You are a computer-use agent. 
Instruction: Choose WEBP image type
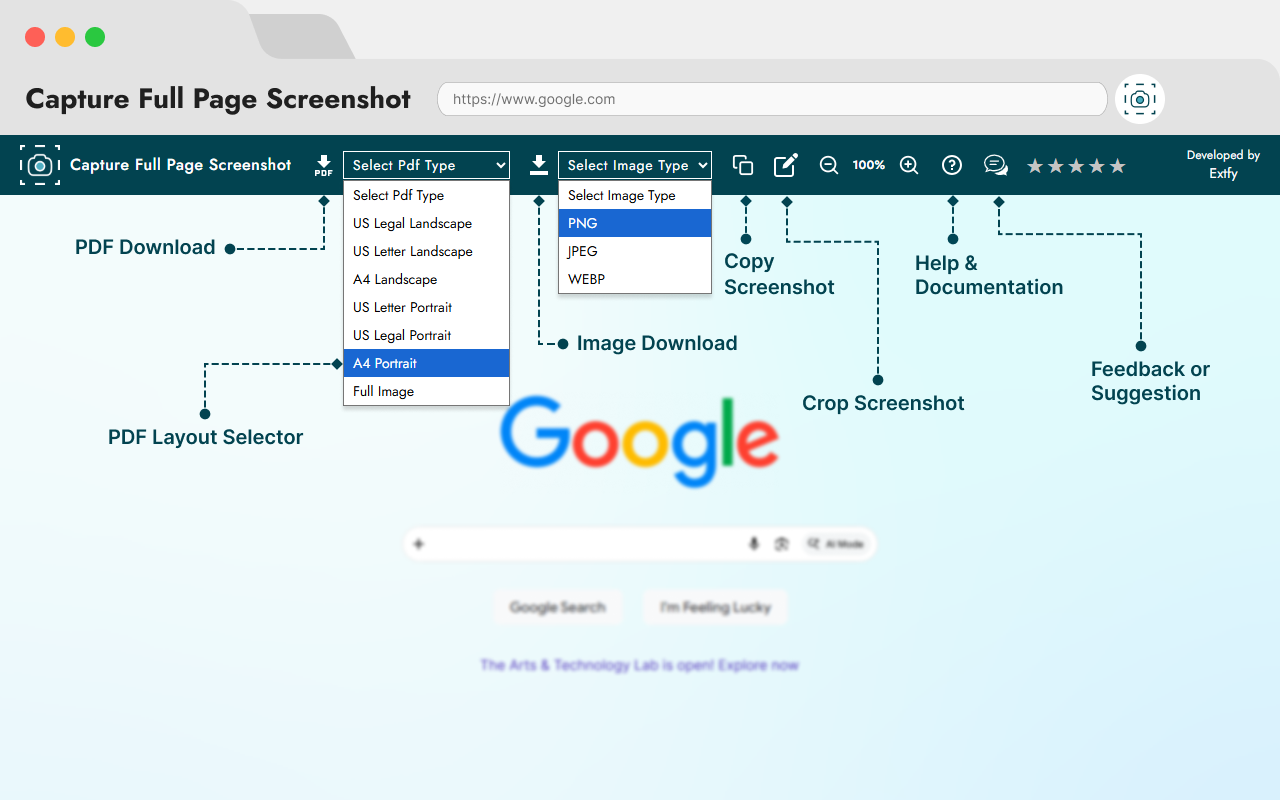(635, 279)
